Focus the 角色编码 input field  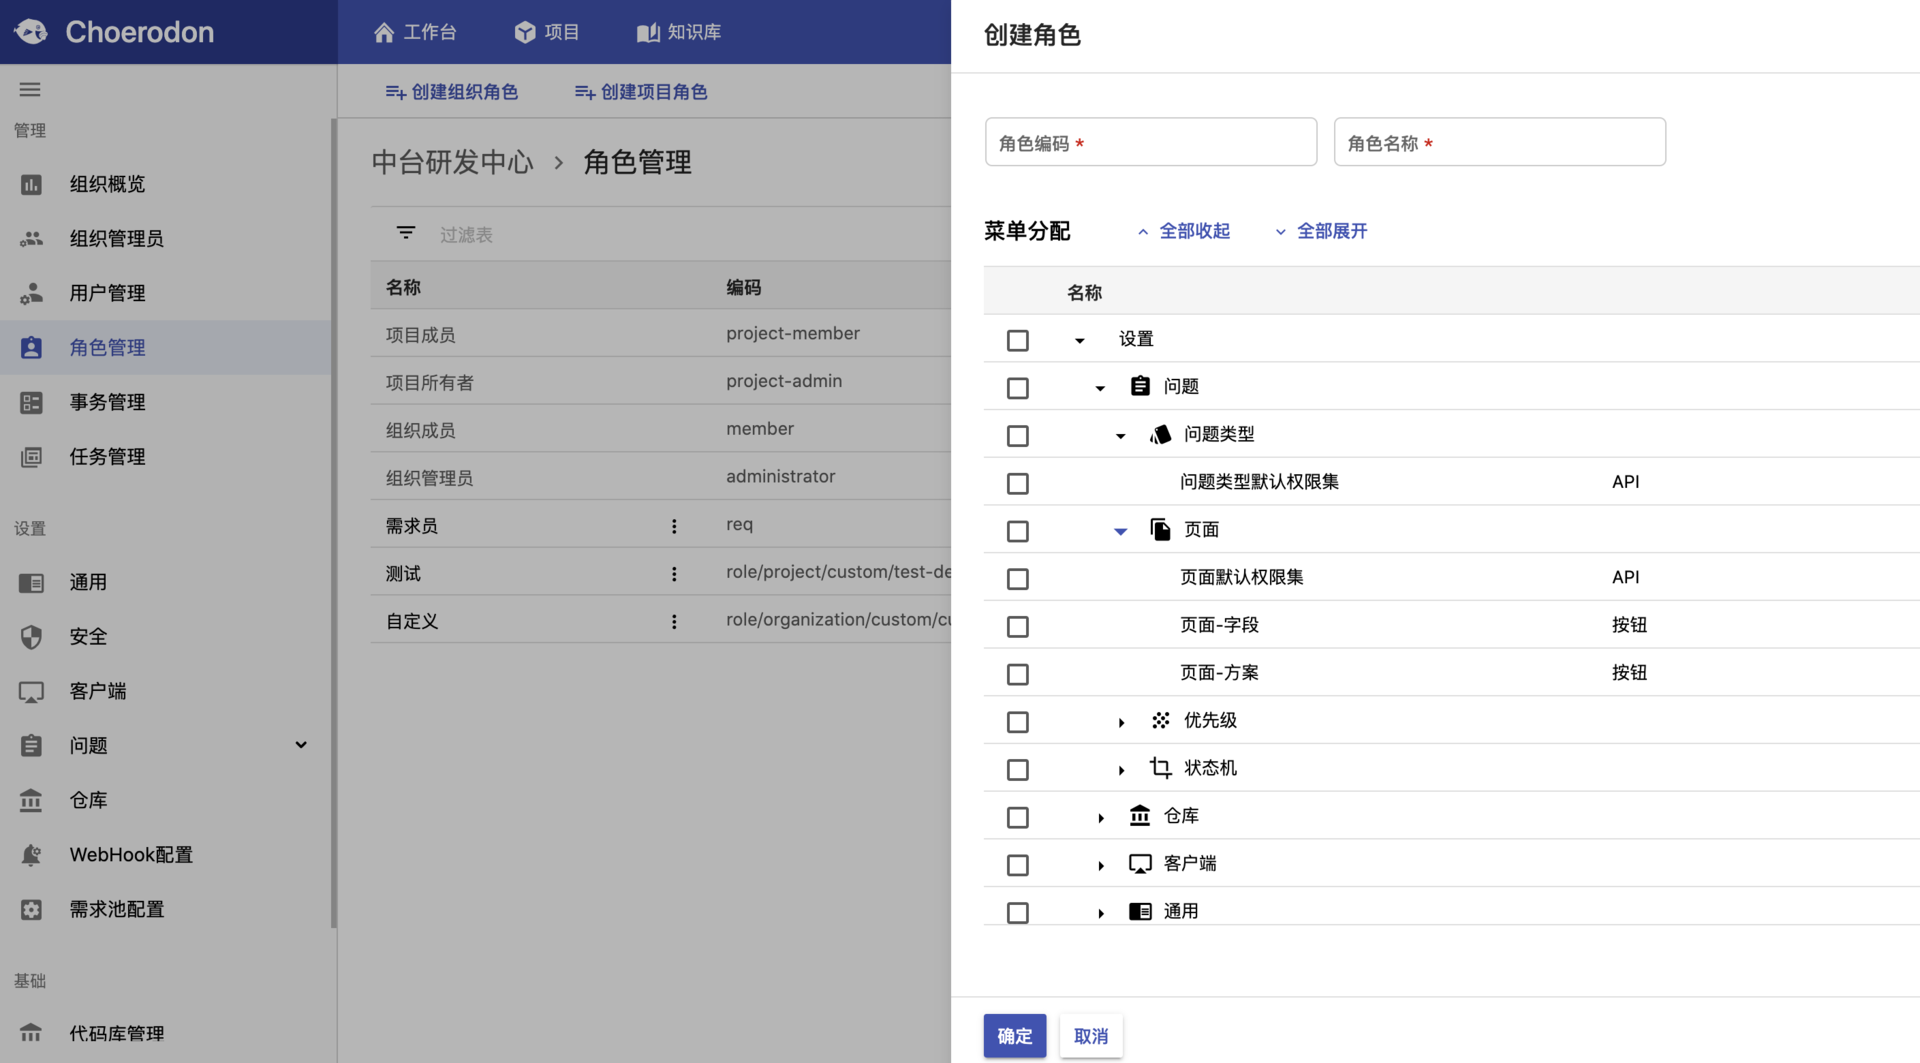click(1151, 142)
